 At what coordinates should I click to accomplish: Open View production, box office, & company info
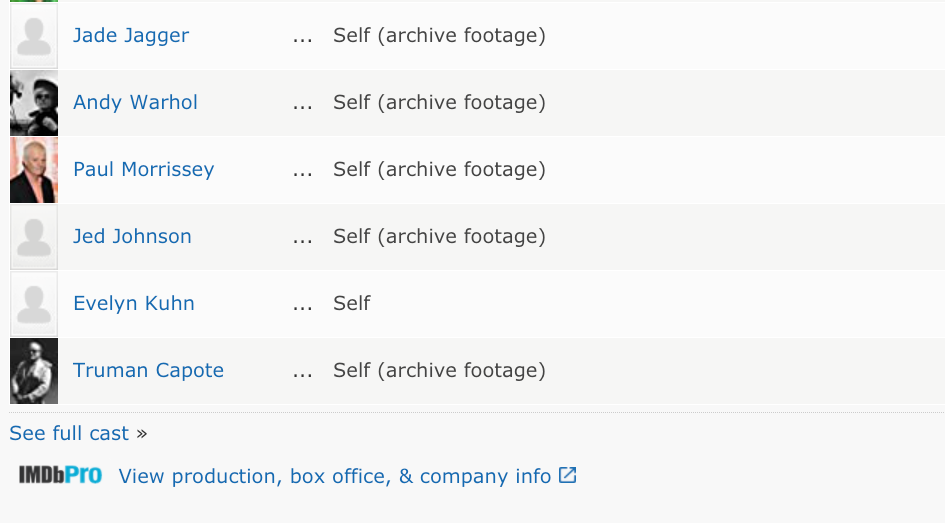click(334, 476)
